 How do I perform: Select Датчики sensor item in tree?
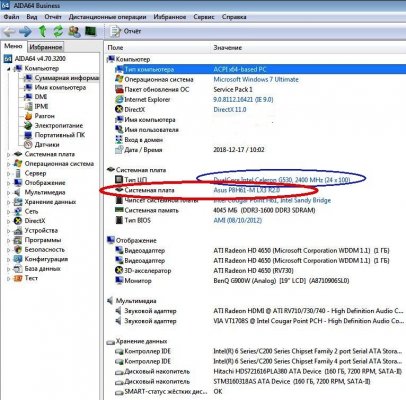[47, 145]
